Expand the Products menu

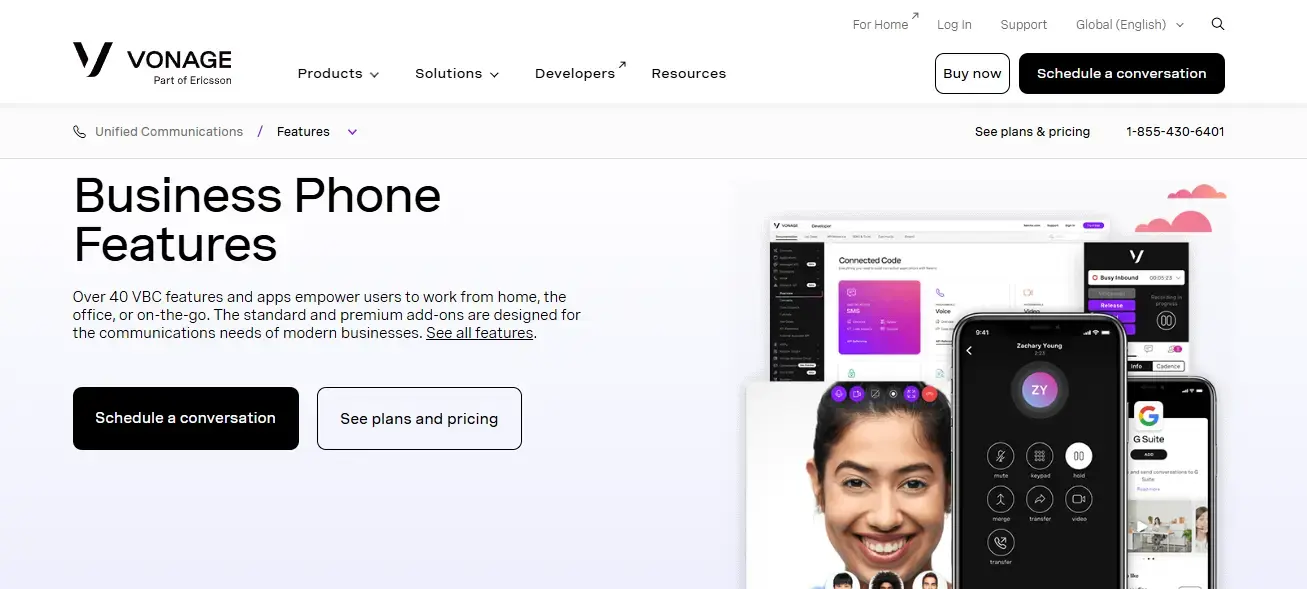click(x=339, y=73)
